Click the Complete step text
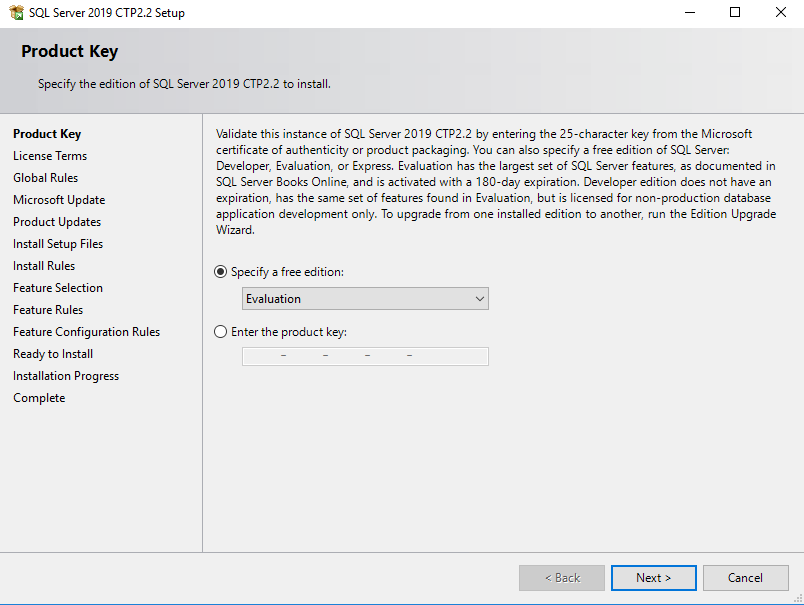Viewport: 804px width, 605px height. [x=39, y=398]
